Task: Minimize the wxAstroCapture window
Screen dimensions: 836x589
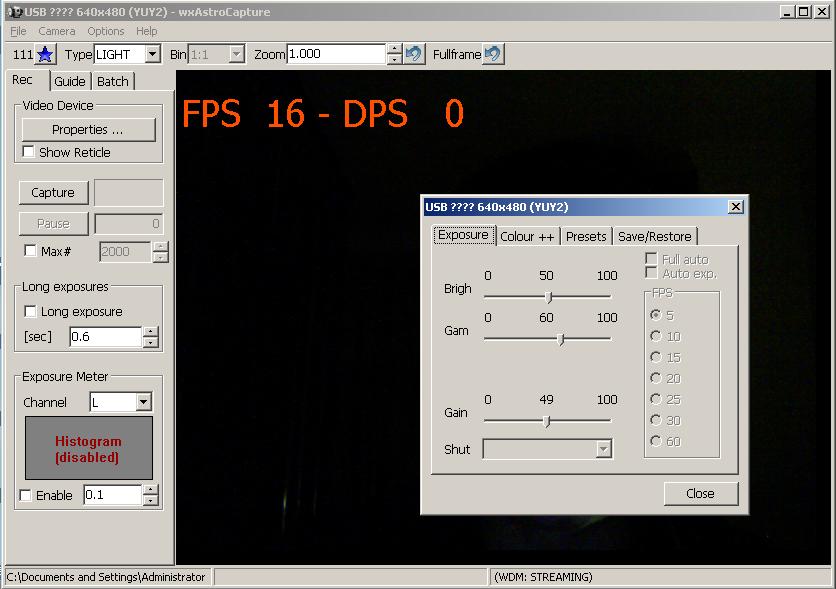Action: 787,12
